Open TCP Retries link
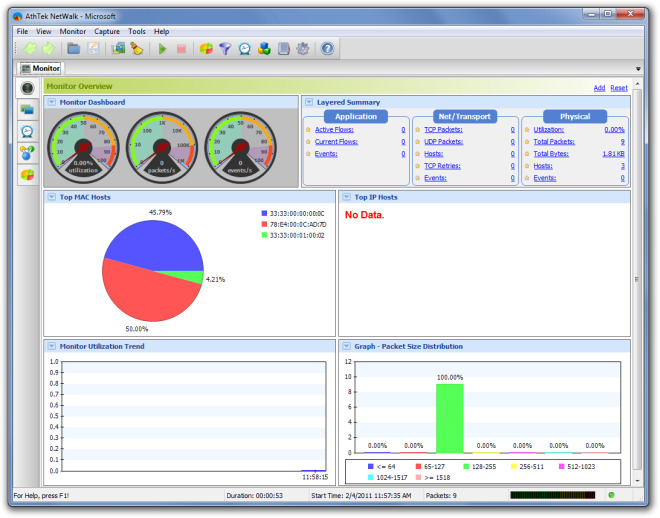Image resolution: width=660 pixels, height=518 pixels. point(442,166)
